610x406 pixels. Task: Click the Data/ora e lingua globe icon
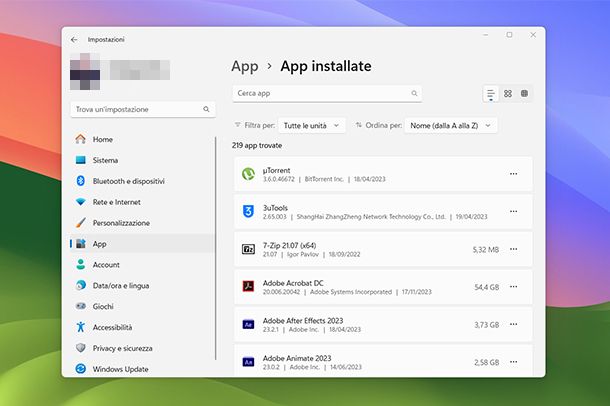coord(81,285)
